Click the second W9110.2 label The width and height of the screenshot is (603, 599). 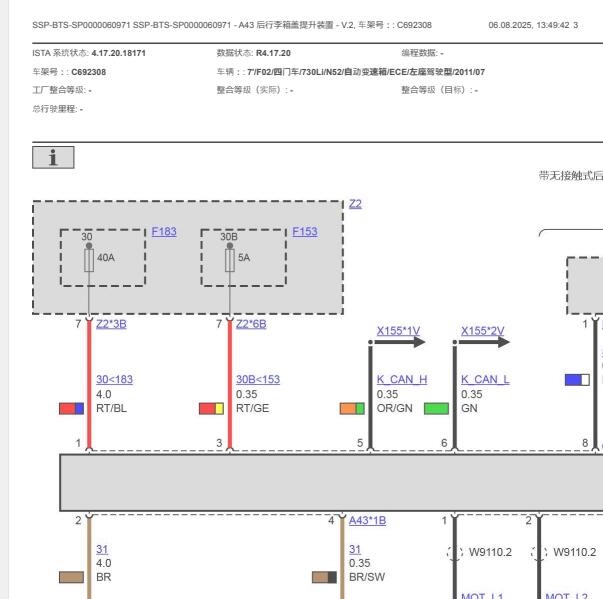[x=575, y=552]
